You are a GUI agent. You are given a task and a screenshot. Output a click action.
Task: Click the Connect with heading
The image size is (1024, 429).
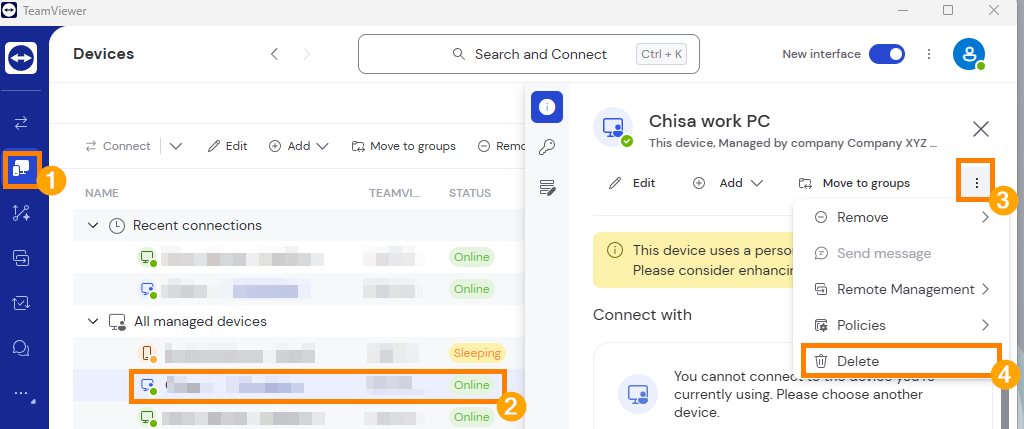click(x=642, y=315)
